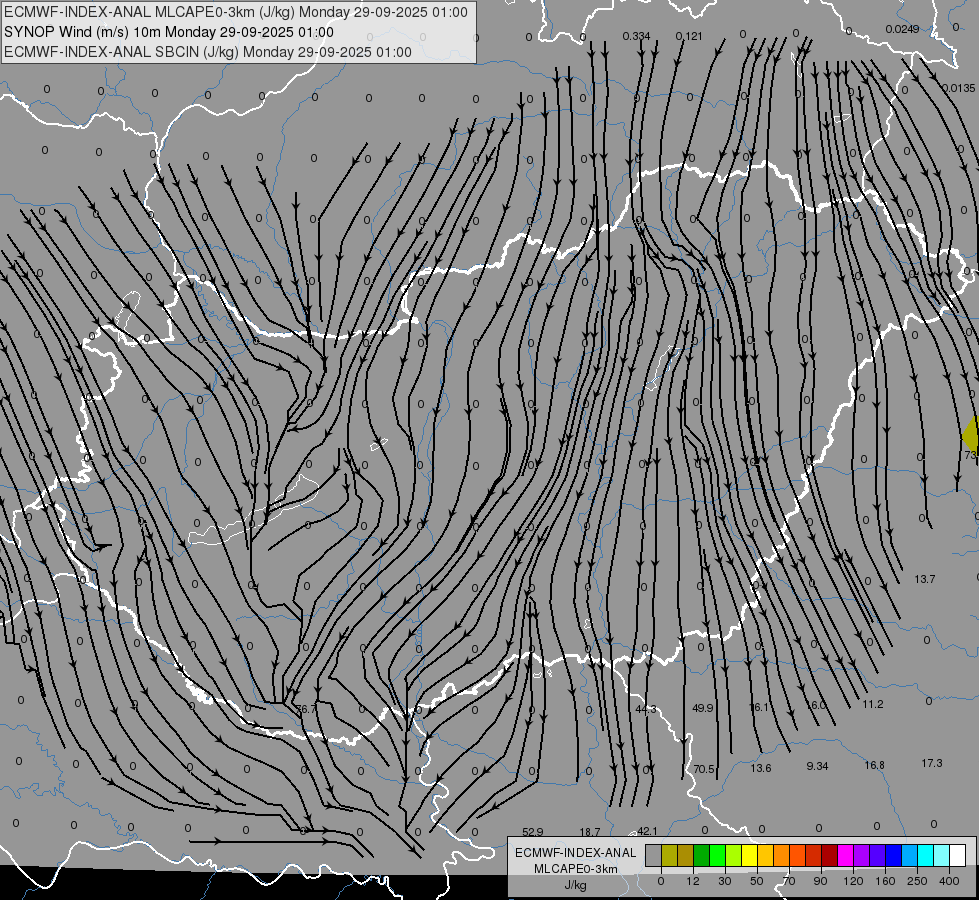Click the legend unit label J/kg

[575, 885]
